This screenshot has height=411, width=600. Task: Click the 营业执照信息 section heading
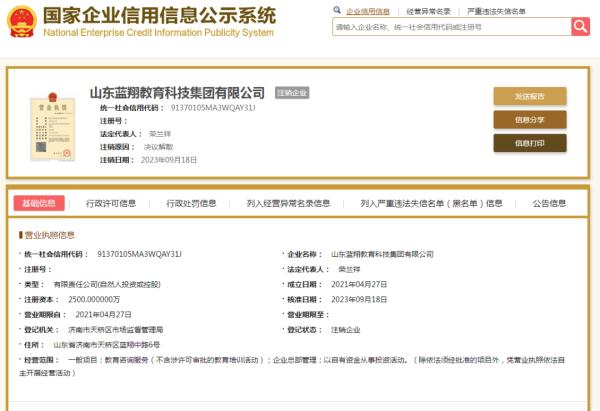click(x=49, y=235)
